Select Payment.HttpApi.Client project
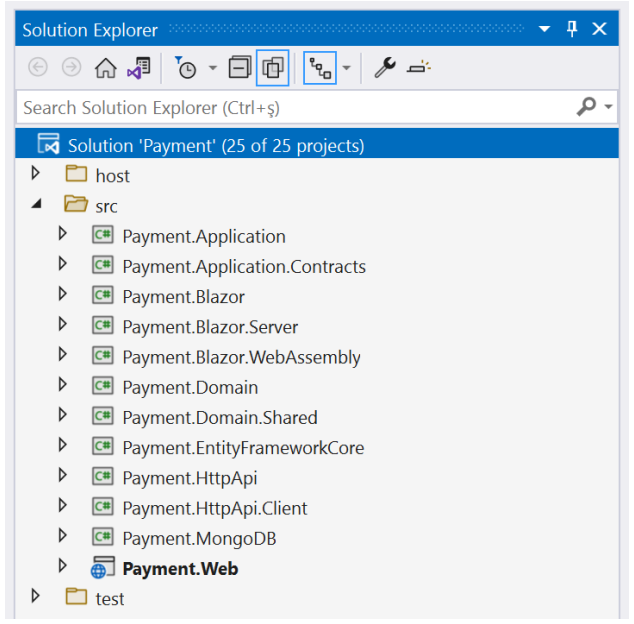 click(x=215, y=508)
